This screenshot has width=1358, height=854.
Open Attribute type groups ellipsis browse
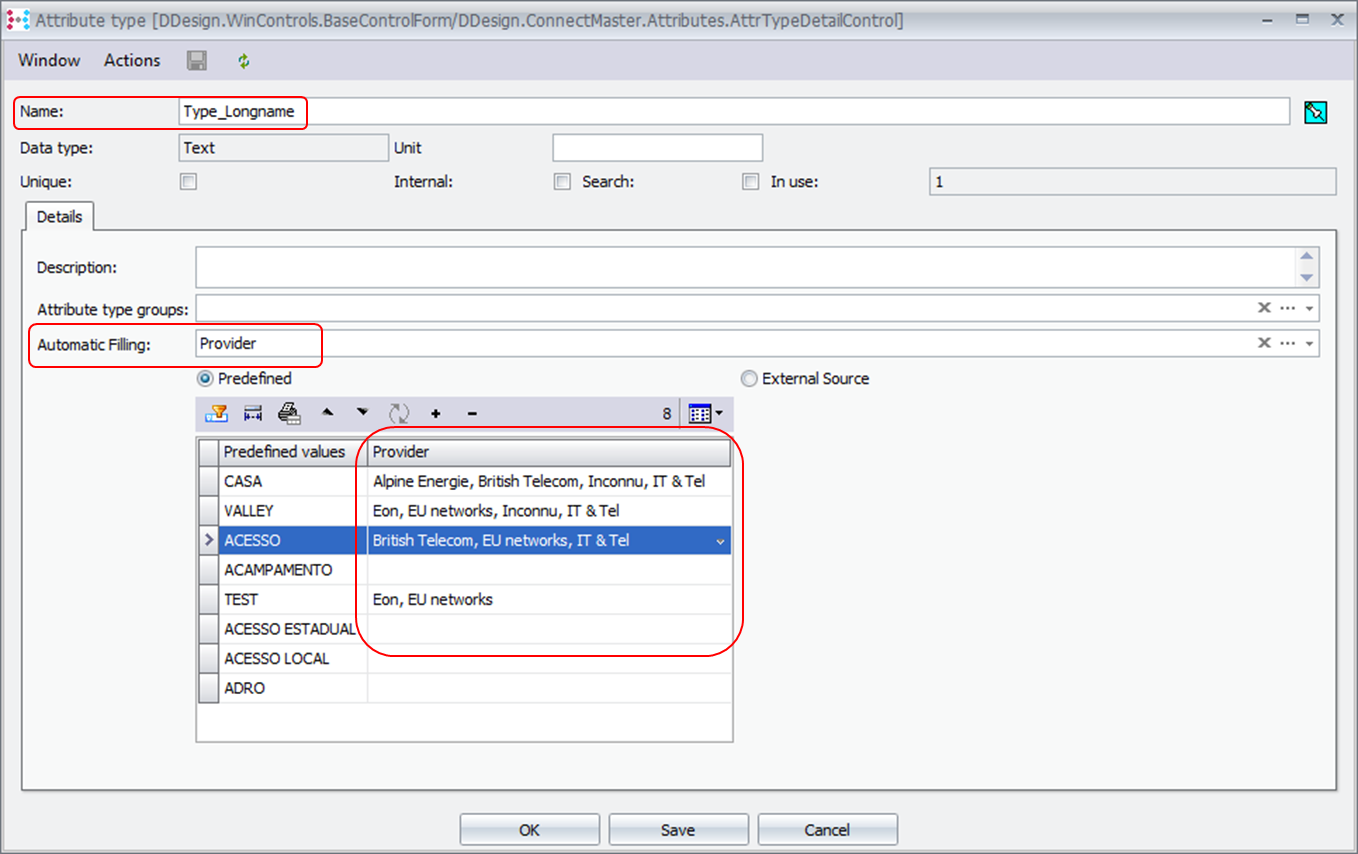coord(1288,308)
